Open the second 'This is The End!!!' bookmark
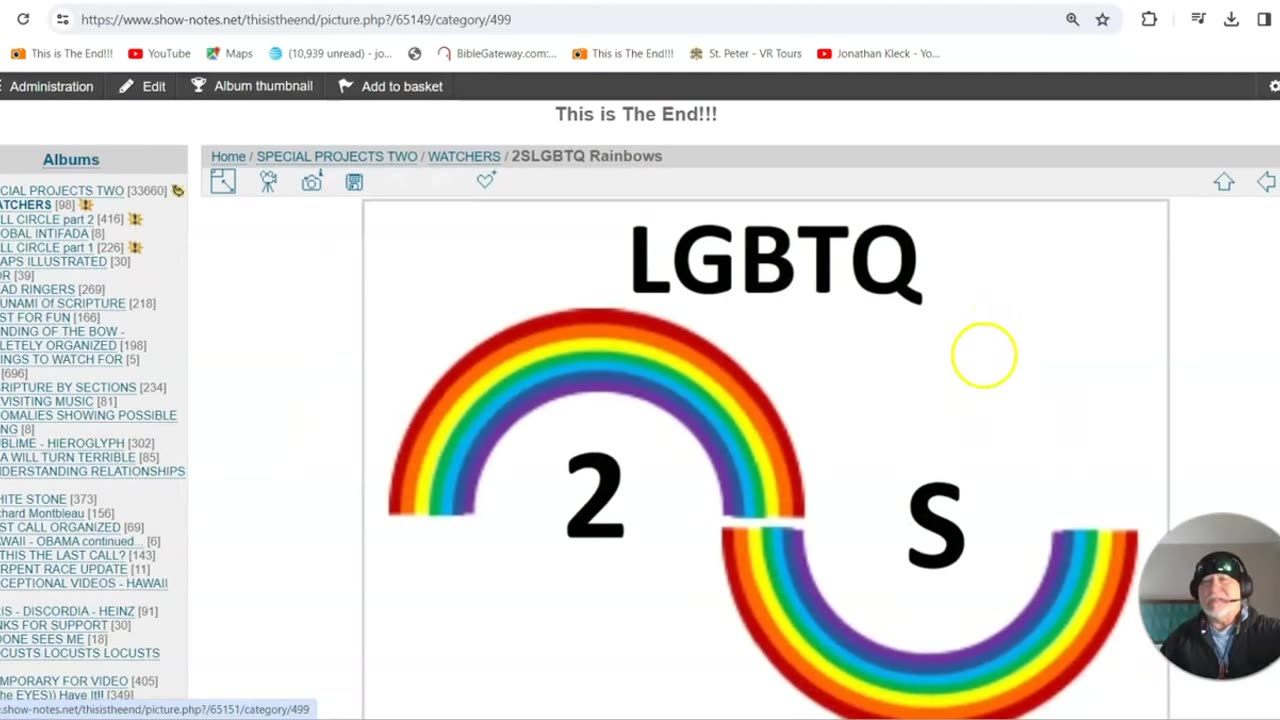The height and width of the screenshot is (720, 1280). point(623,54)
